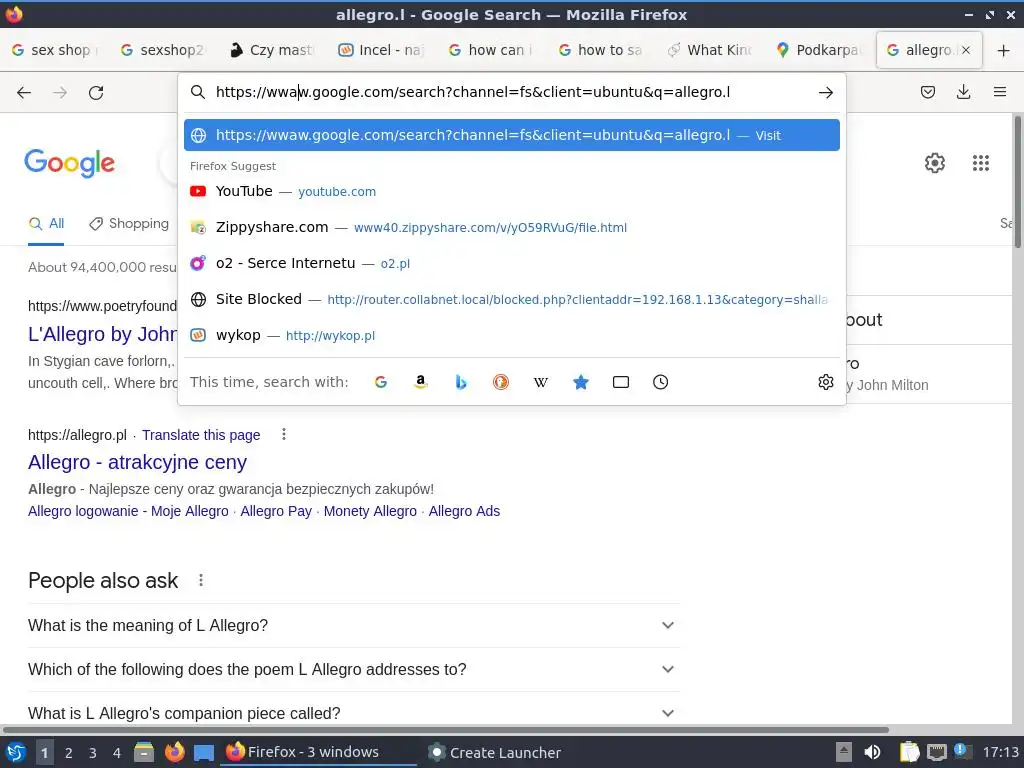
Task: Close the active allegro.l tab
Action: 966,50
